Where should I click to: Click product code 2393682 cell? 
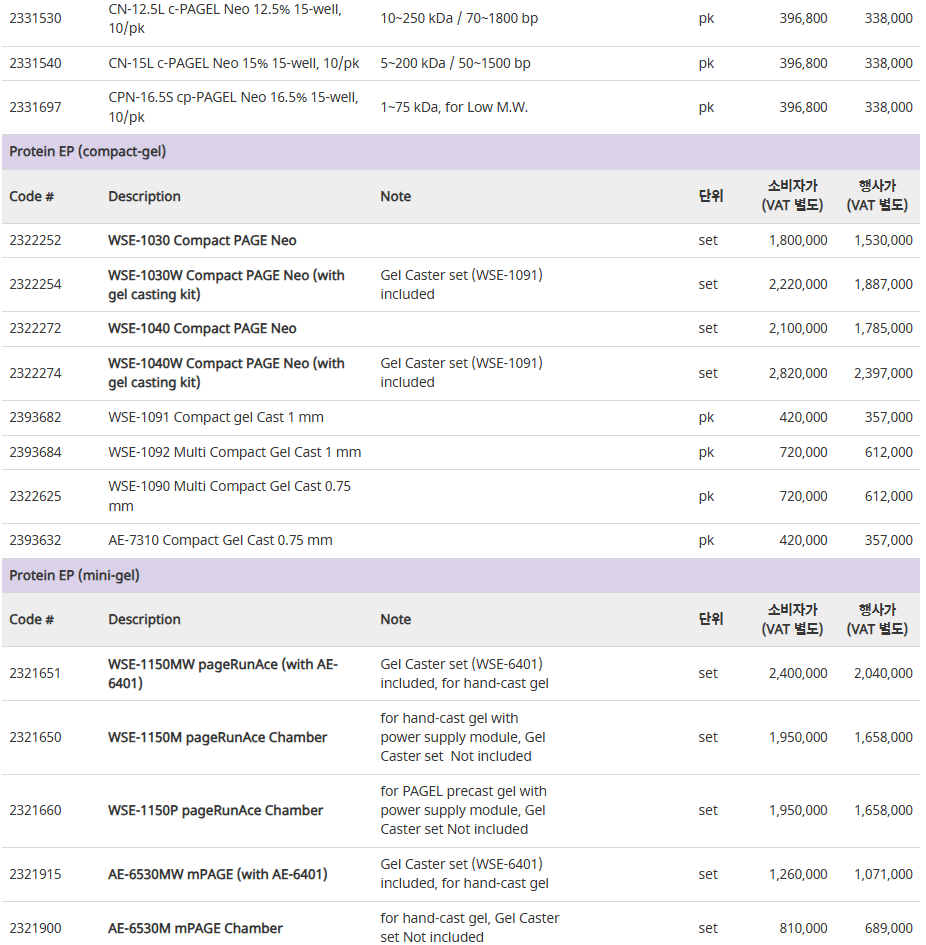point(35,417)
